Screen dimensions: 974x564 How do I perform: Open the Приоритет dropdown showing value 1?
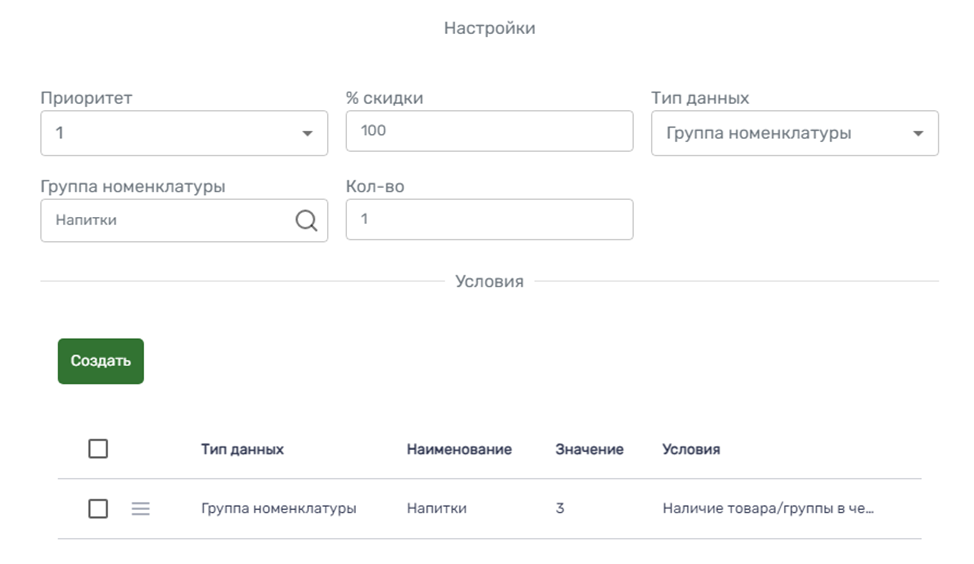pos(170,133)
